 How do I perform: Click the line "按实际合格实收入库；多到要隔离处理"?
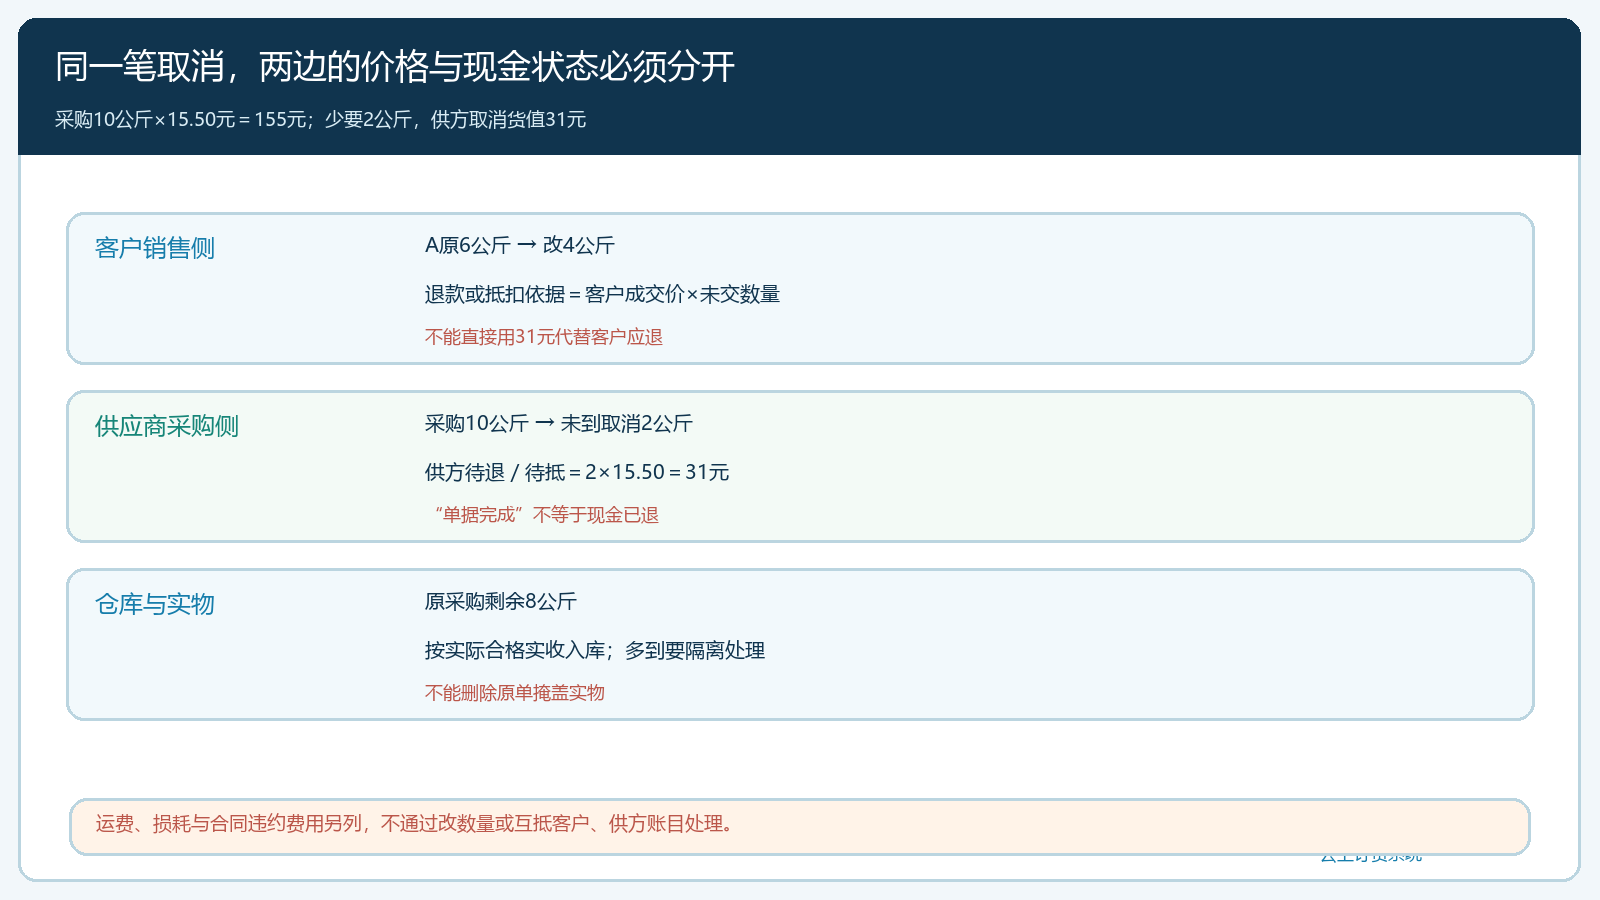(x=595, y=650)
